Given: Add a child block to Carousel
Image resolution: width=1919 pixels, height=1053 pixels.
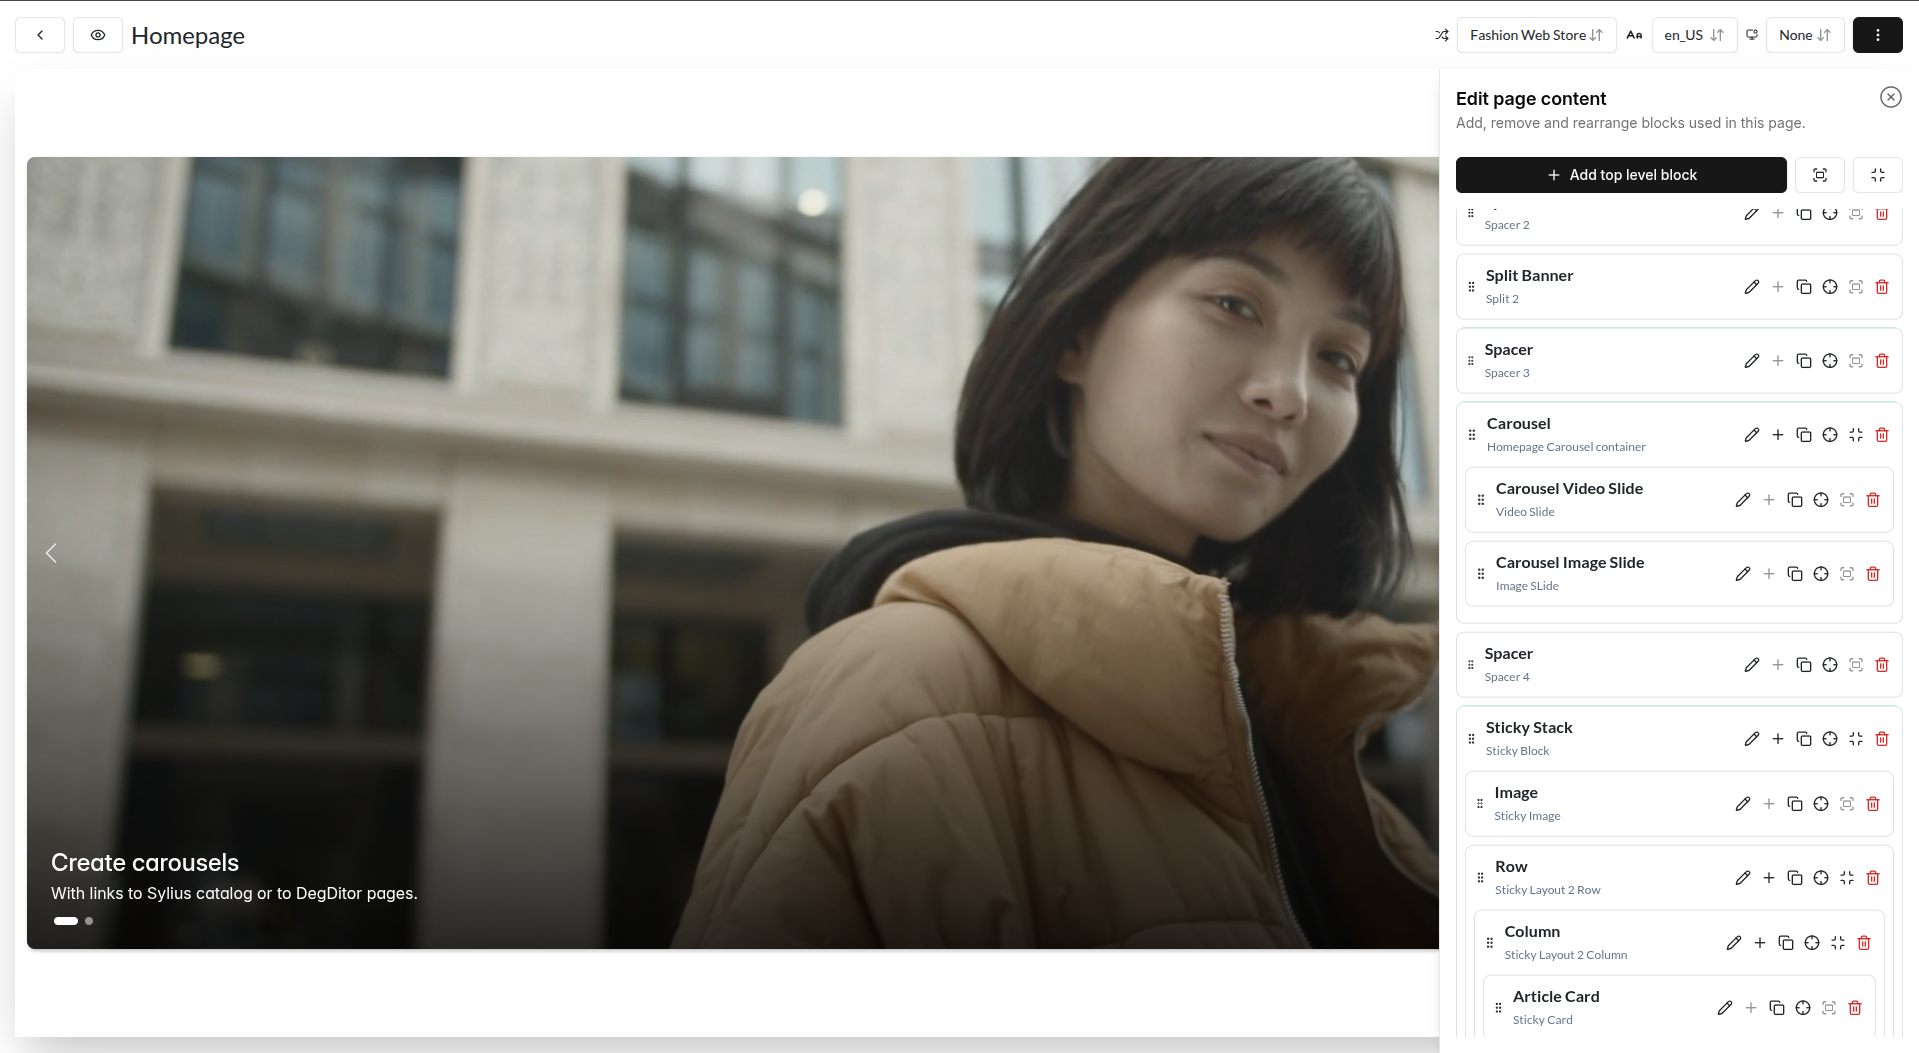Looking at the screenshot, I should (1778, 435).
